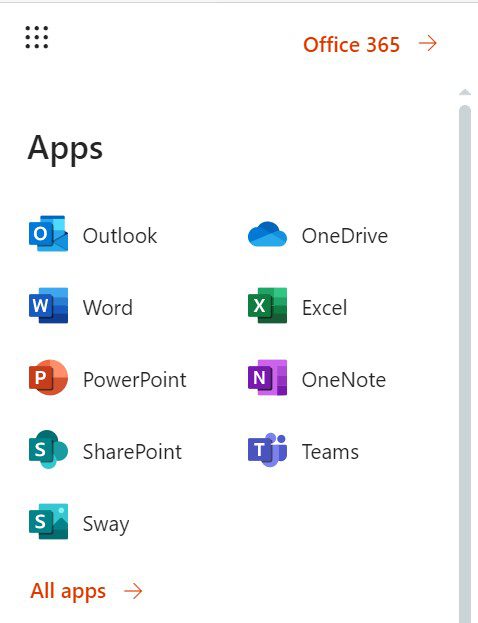The width and height of the screenshot is (478, 623).
Task: Click the Sway app icon
Action: pyautogui.click(x=48, y=521)
